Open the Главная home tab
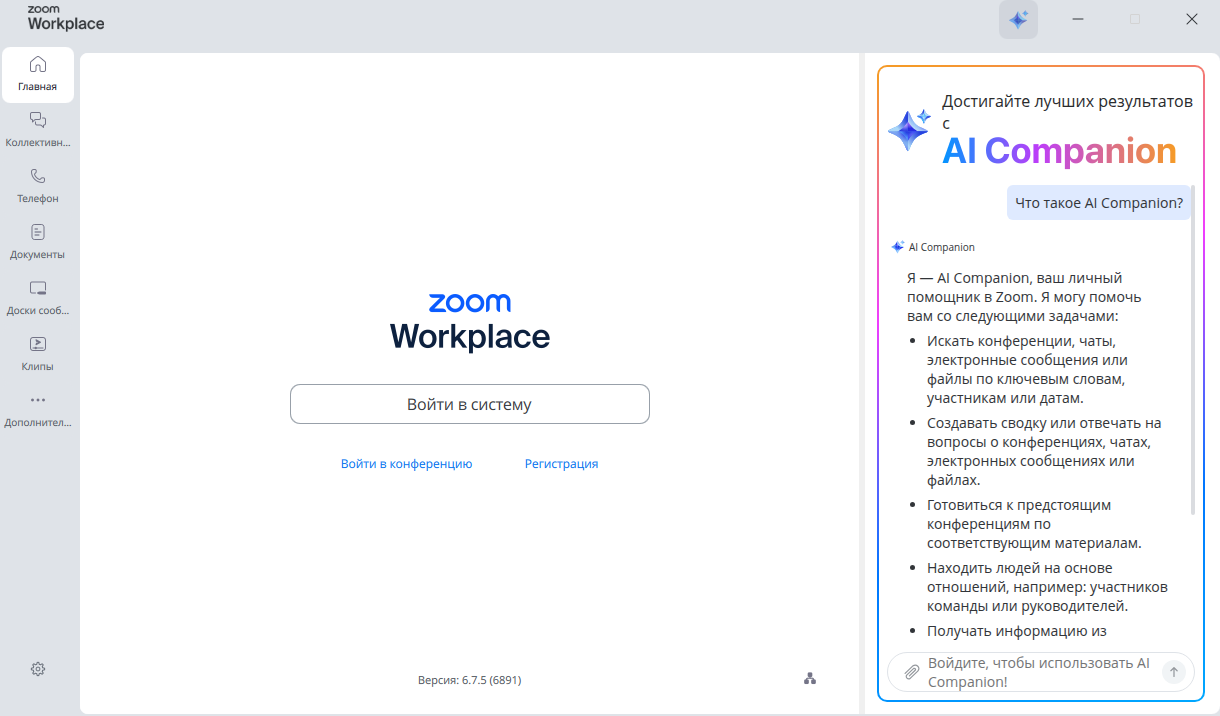1220x716 pixels. (x=37, y=74)
